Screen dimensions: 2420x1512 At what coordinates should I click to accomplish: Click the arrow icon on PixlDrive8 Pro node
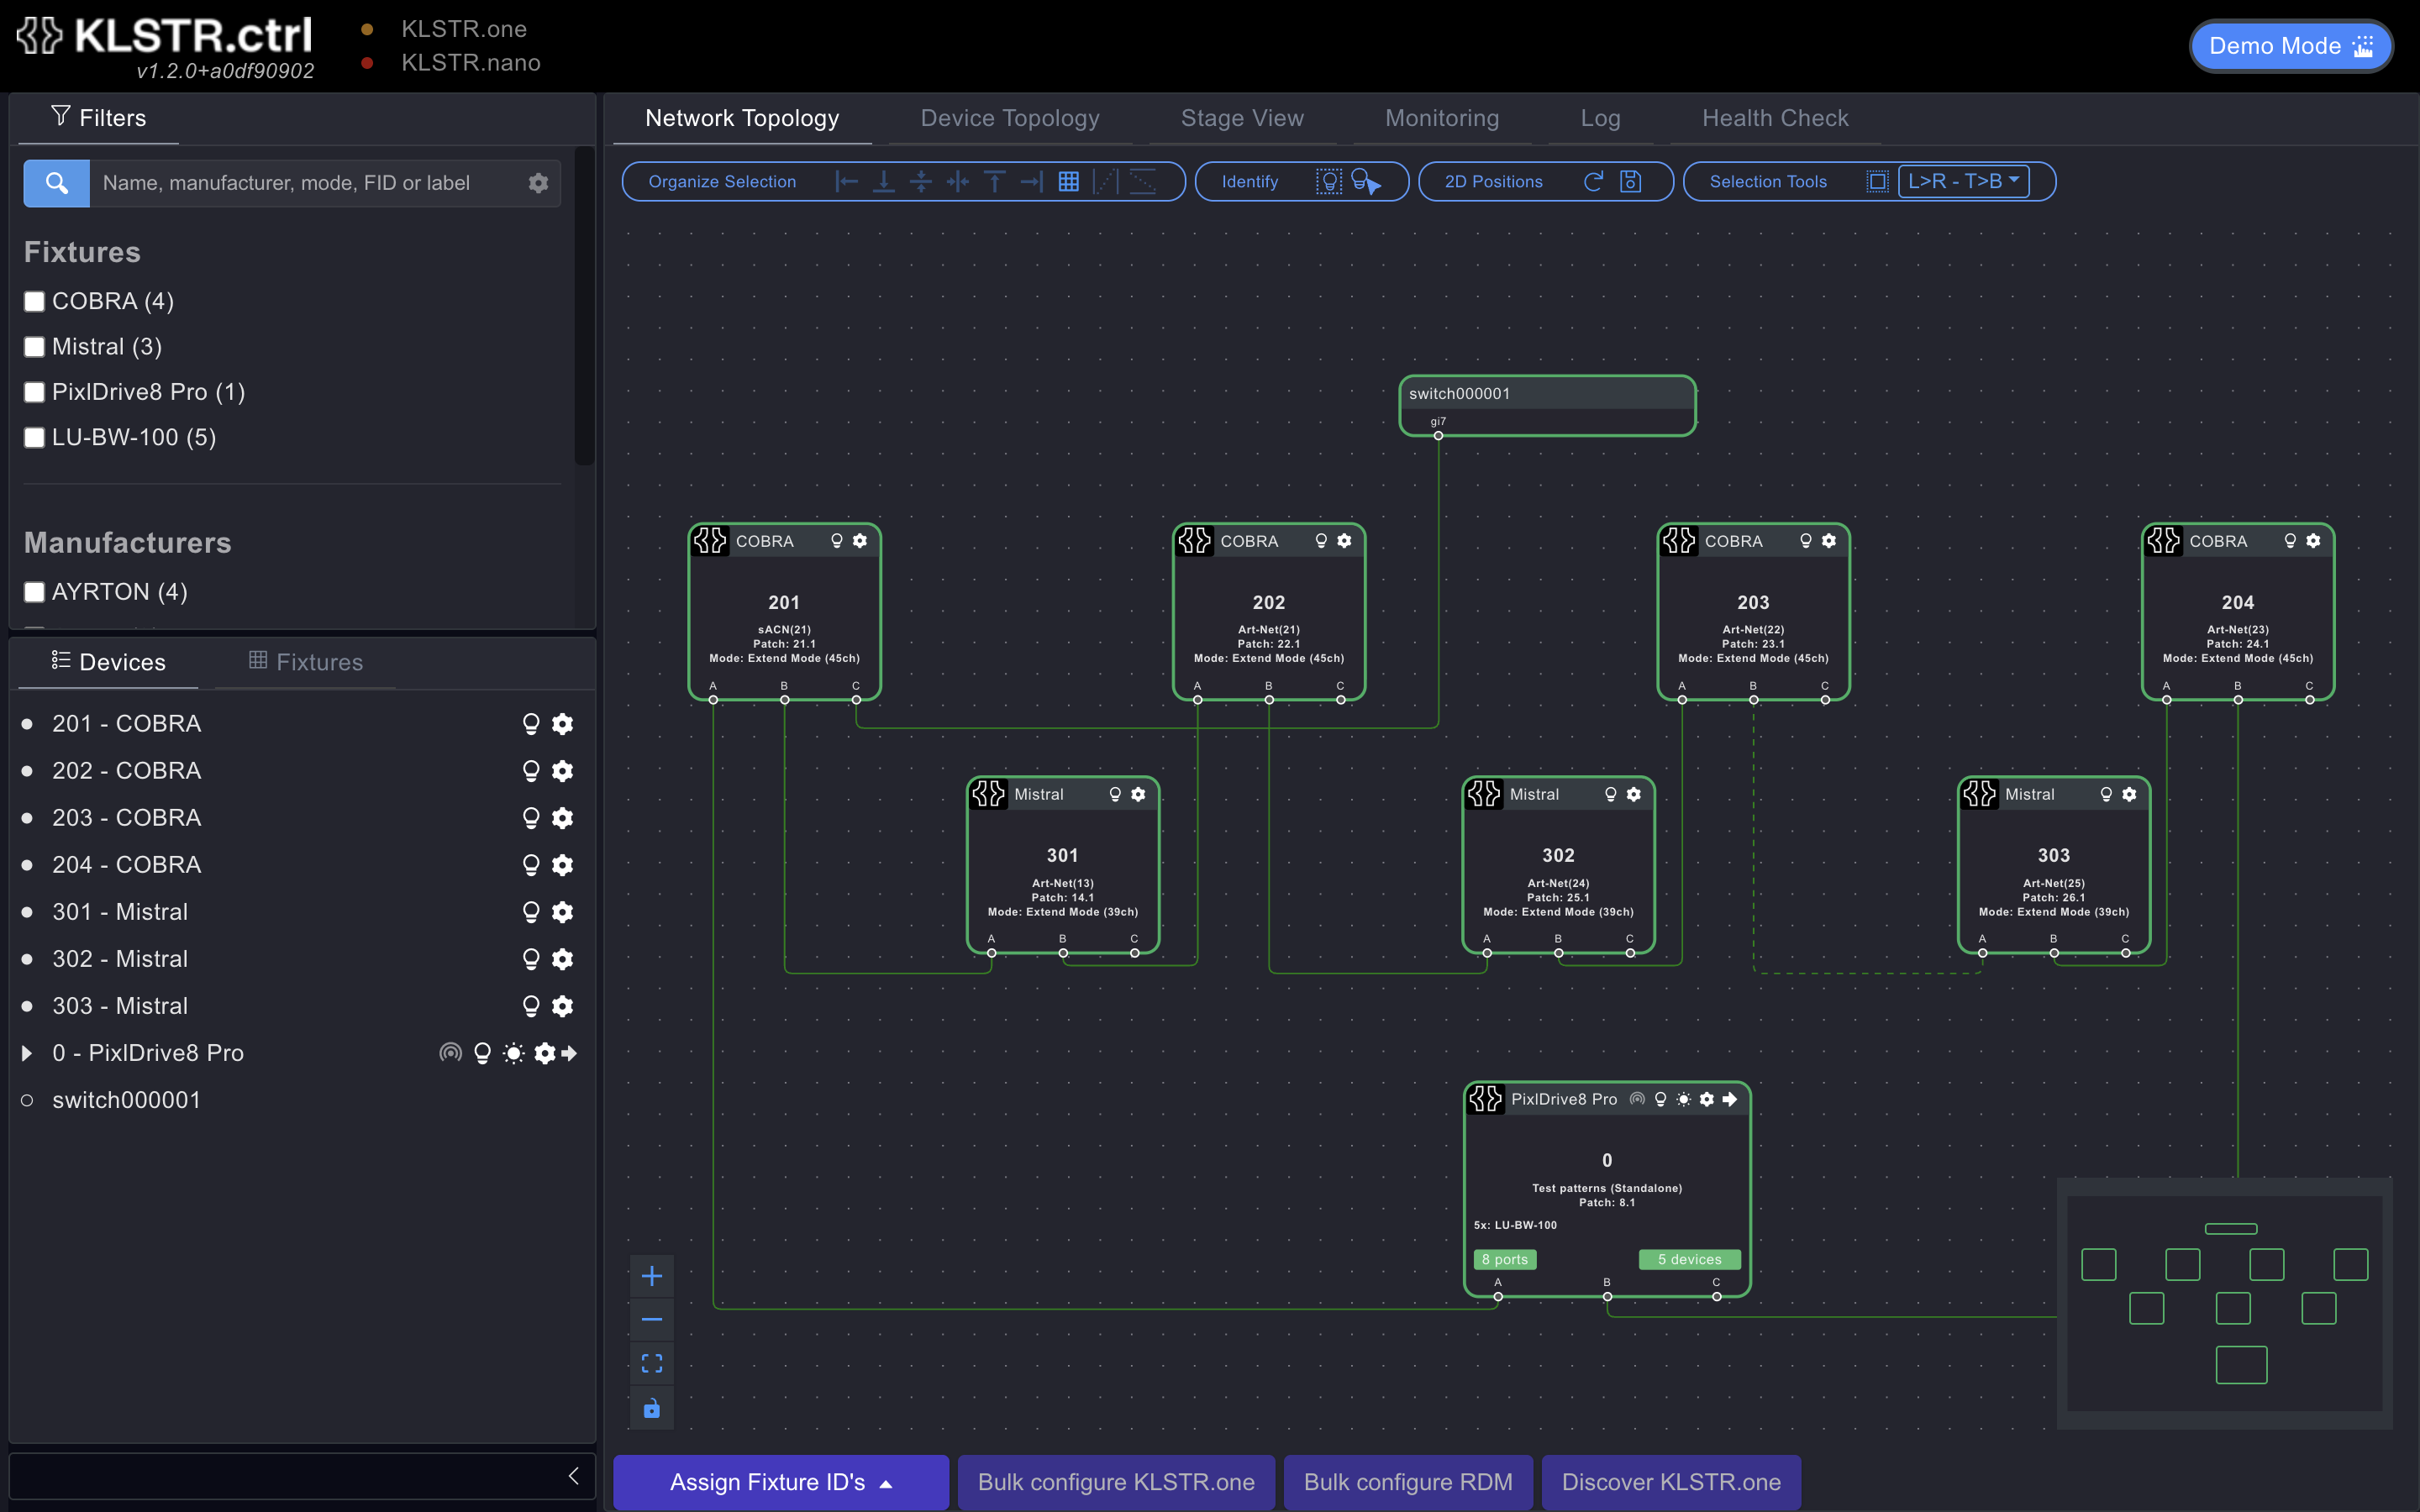click(1730, 1099)
